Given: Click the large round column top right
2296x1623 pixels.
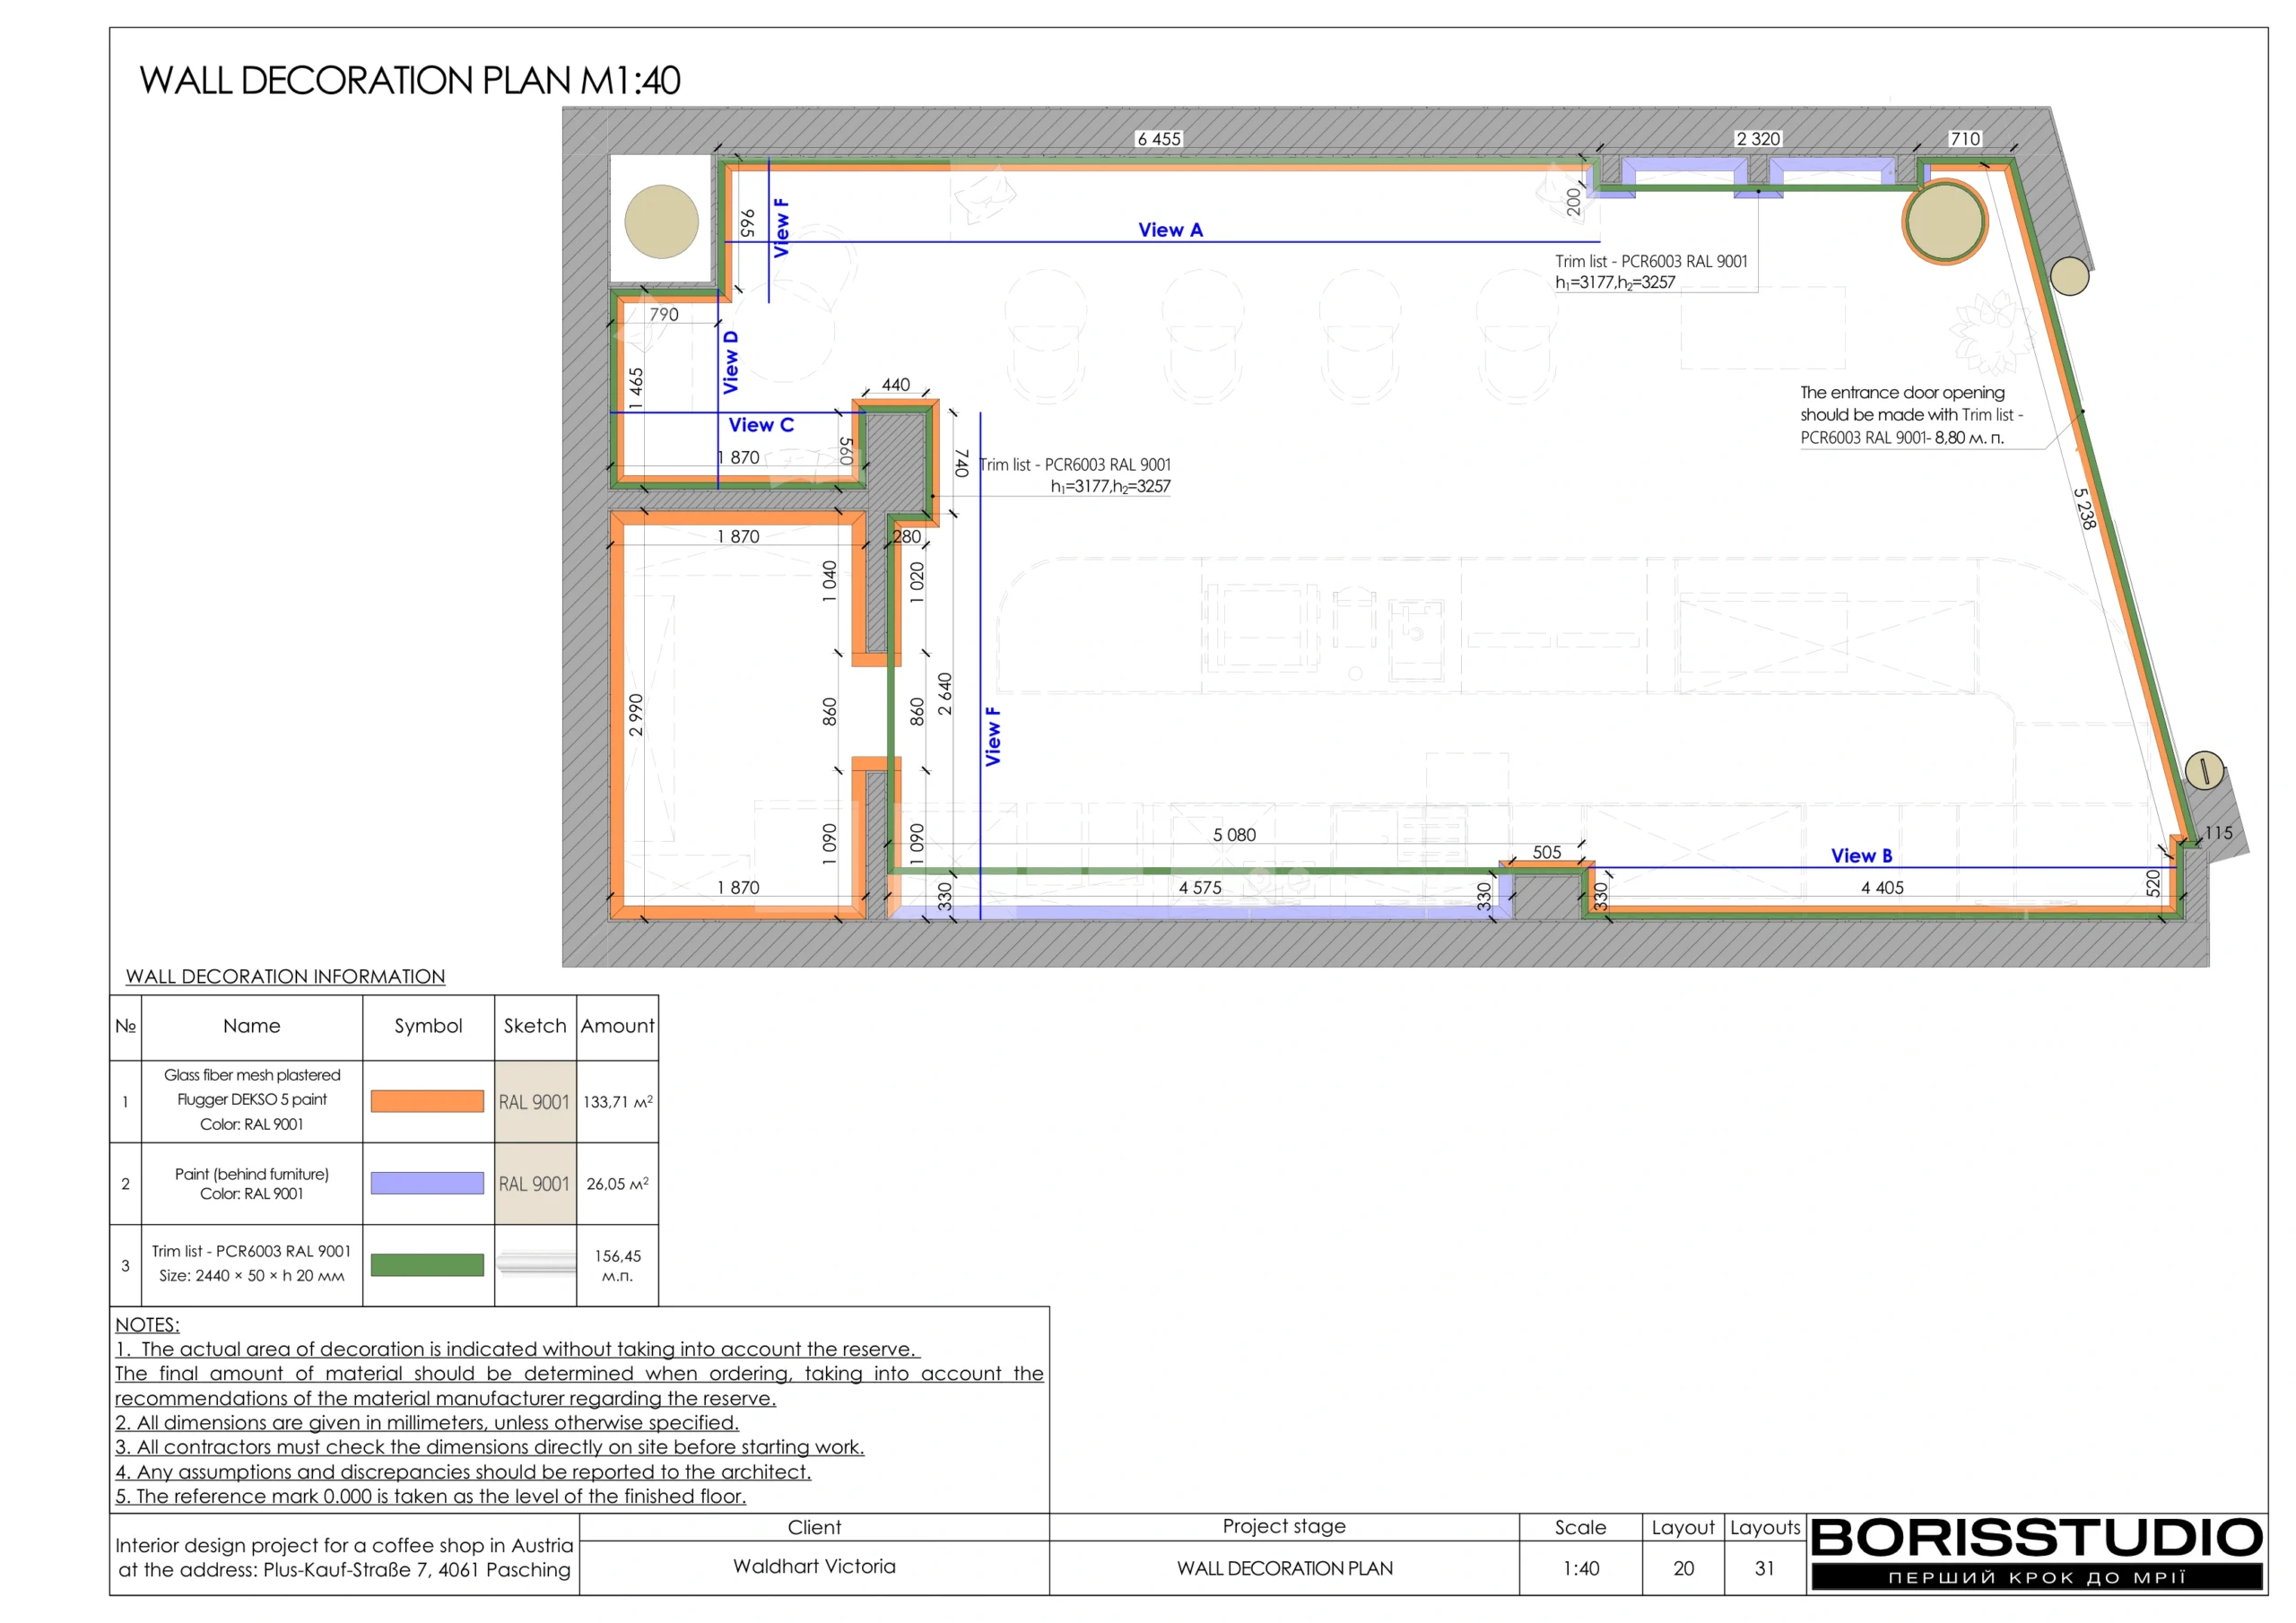Looking at the screenshot, I should point(1944,222).
